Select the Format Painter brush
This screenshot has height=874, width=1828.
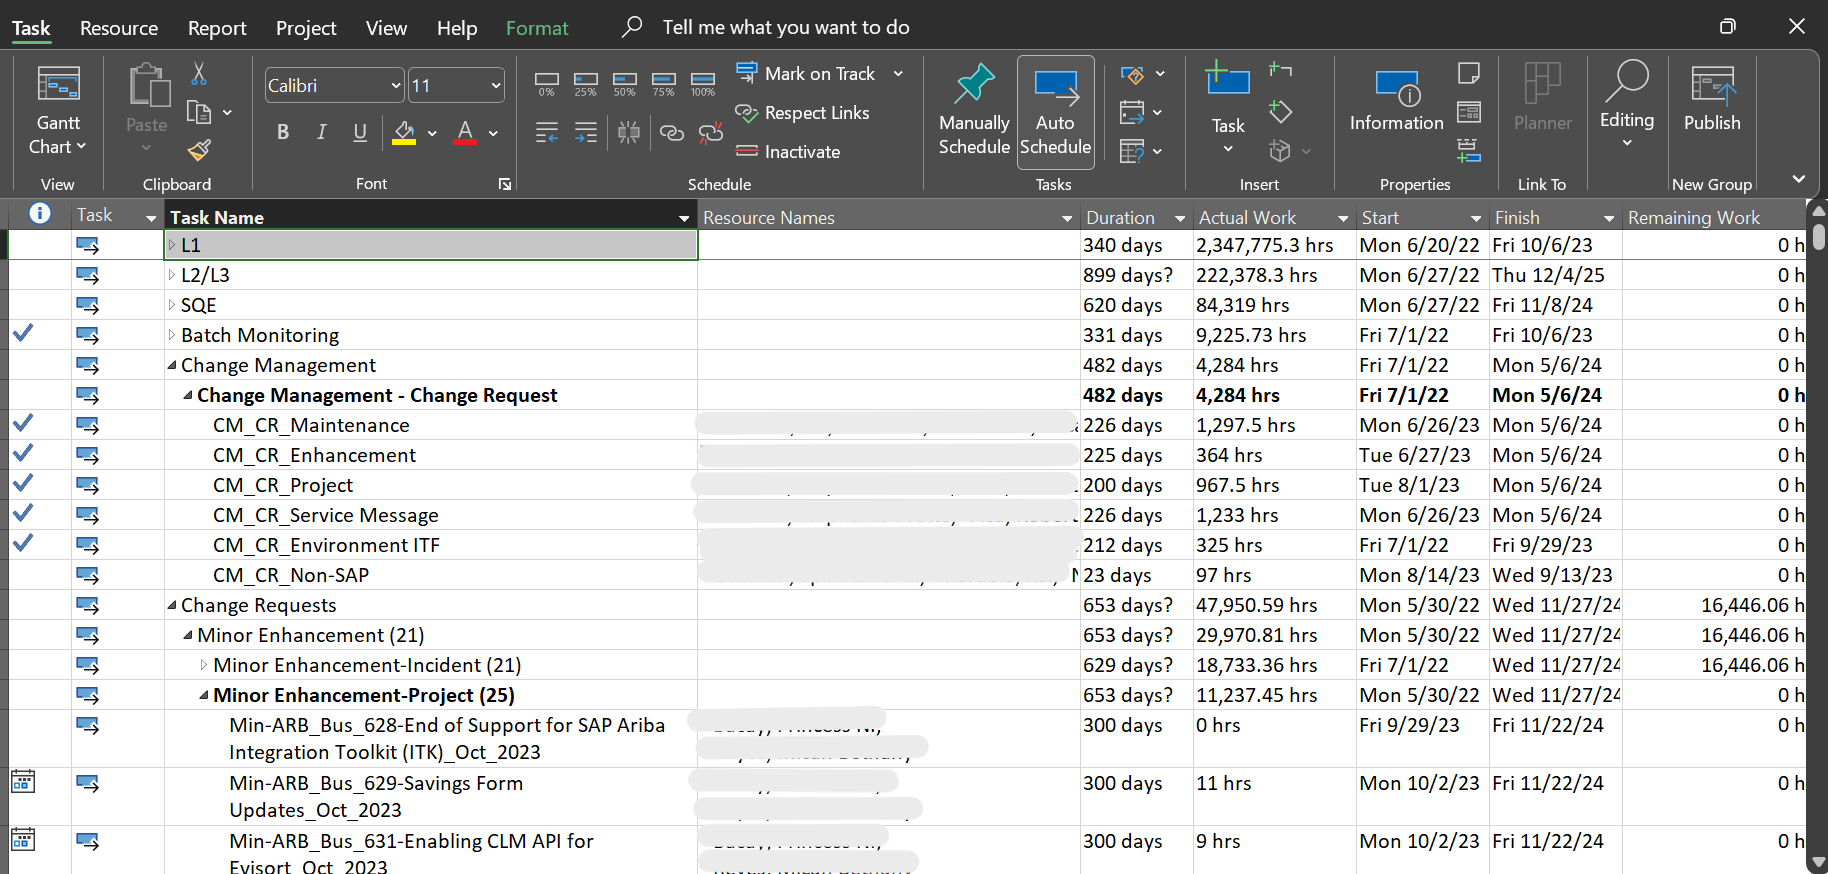(199, 150)
